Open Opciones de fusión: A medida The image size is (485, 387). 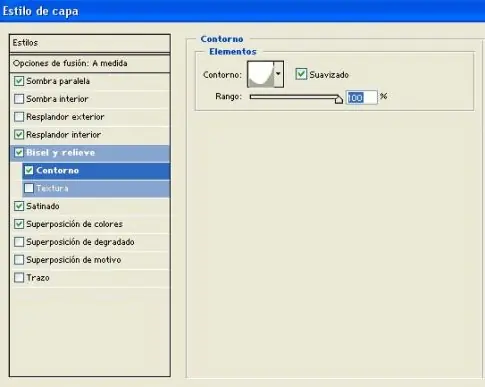[x=90, y=63]
